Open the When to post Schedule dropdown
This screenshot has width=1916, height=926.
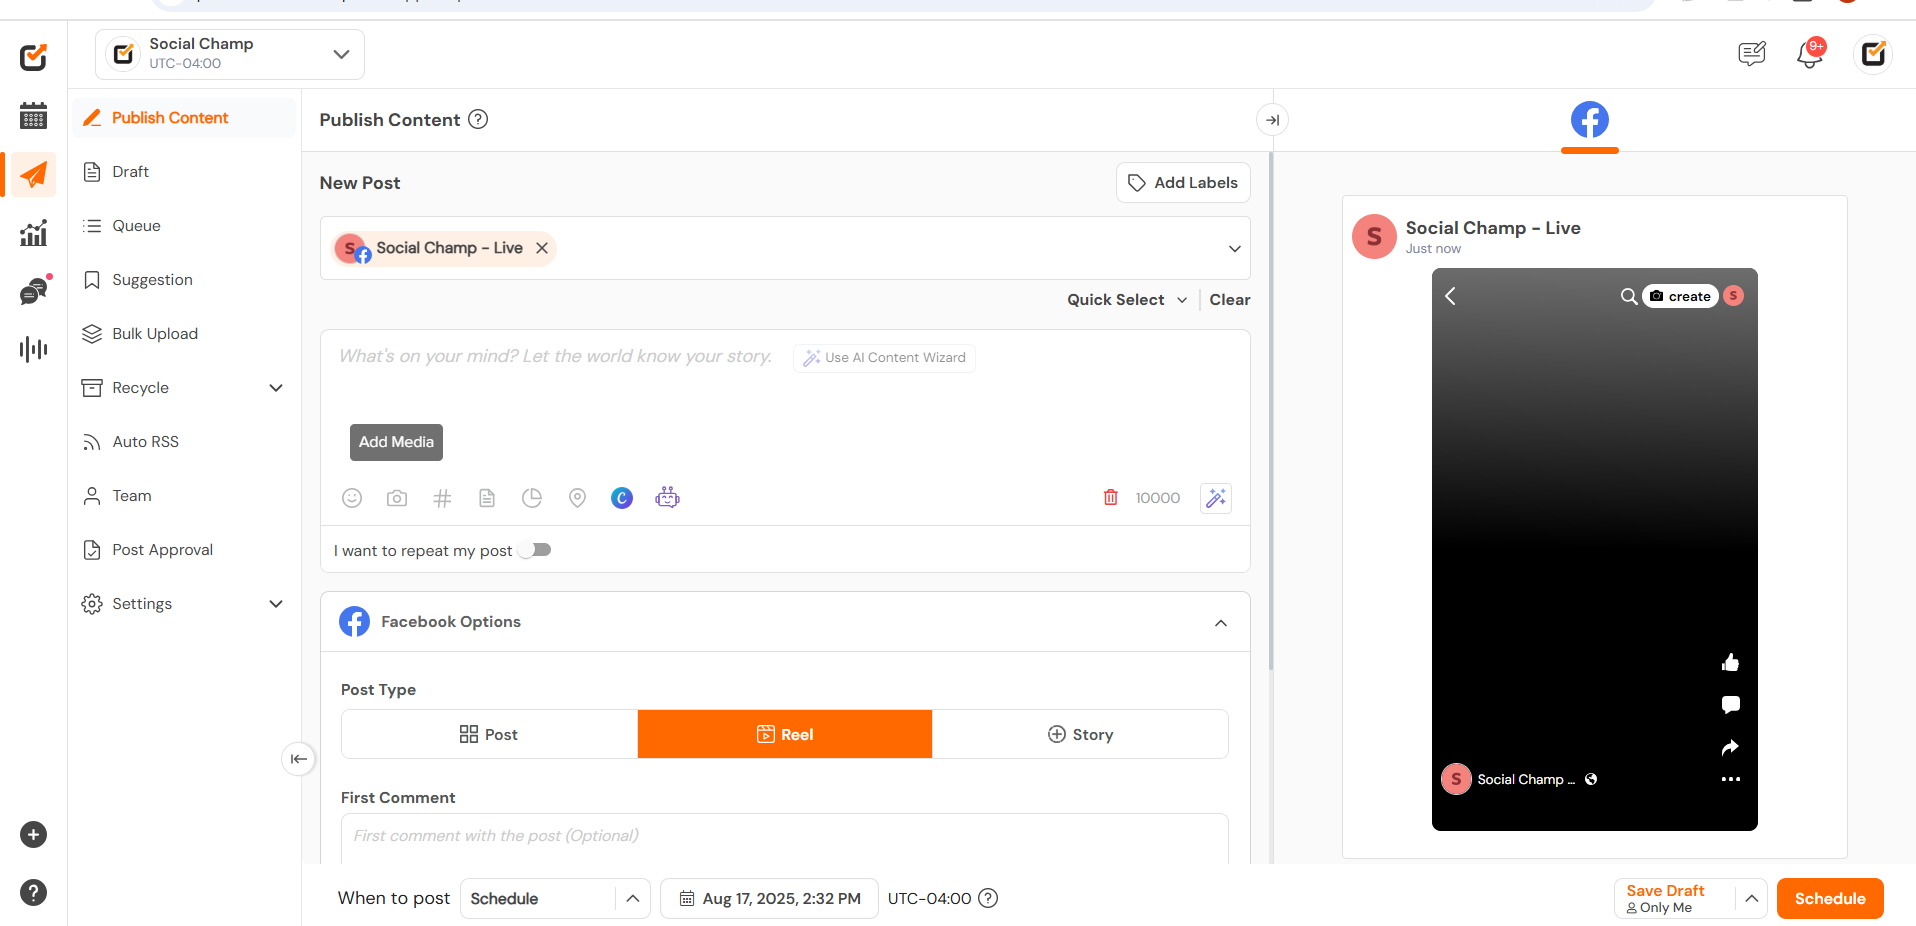(555, 898)
